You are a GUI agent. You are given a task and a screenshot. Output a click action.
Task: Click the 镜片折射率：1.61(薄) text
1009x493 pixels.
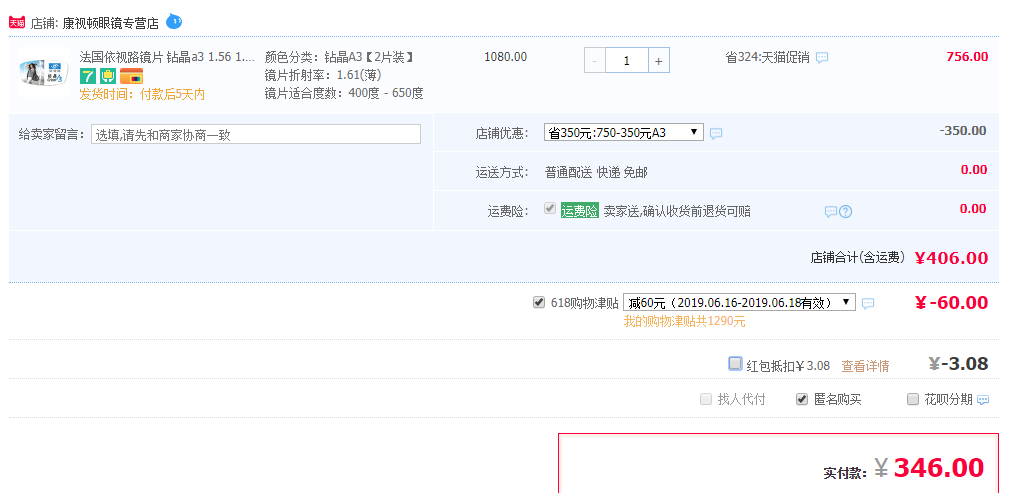[x=323, y=75]
